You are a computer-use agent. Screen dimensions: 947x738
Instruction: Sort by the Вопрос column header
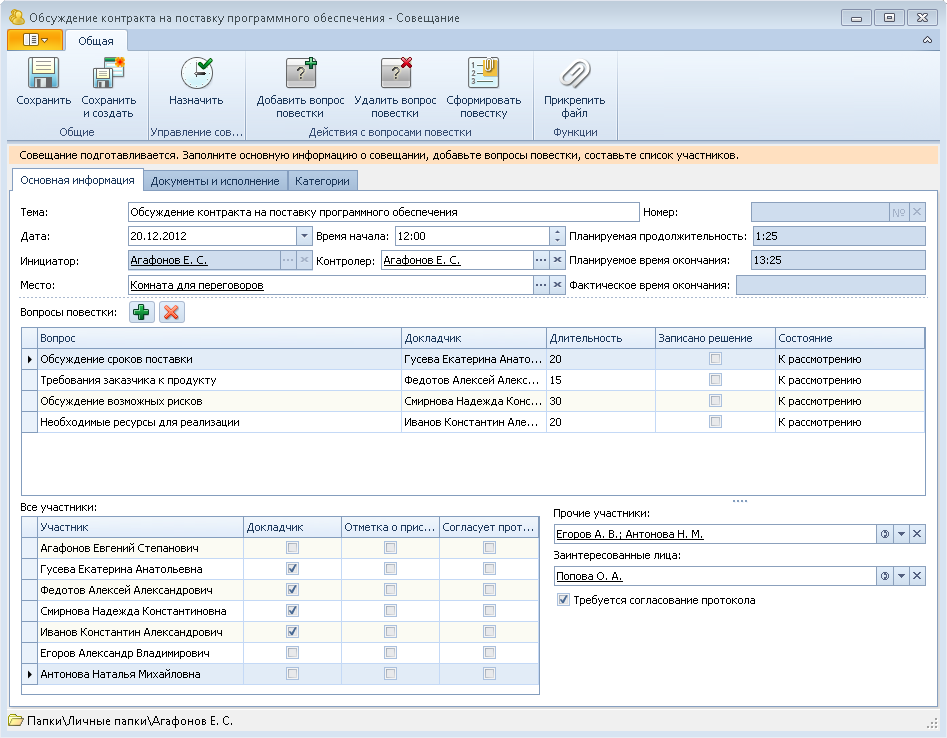tap(220, 338)
